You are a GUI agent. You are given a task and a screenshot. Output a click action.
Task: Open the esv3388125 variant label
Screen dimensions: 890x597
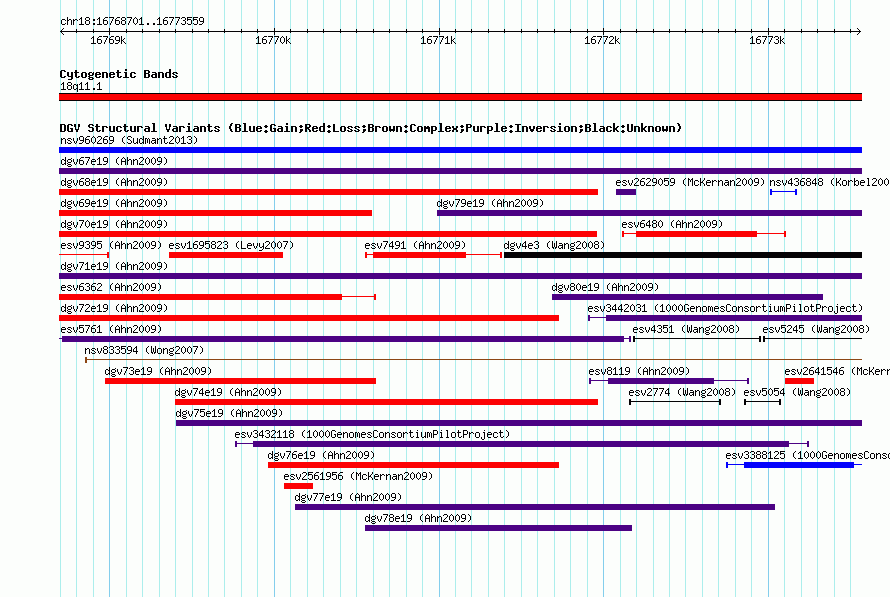coord(808,455)
